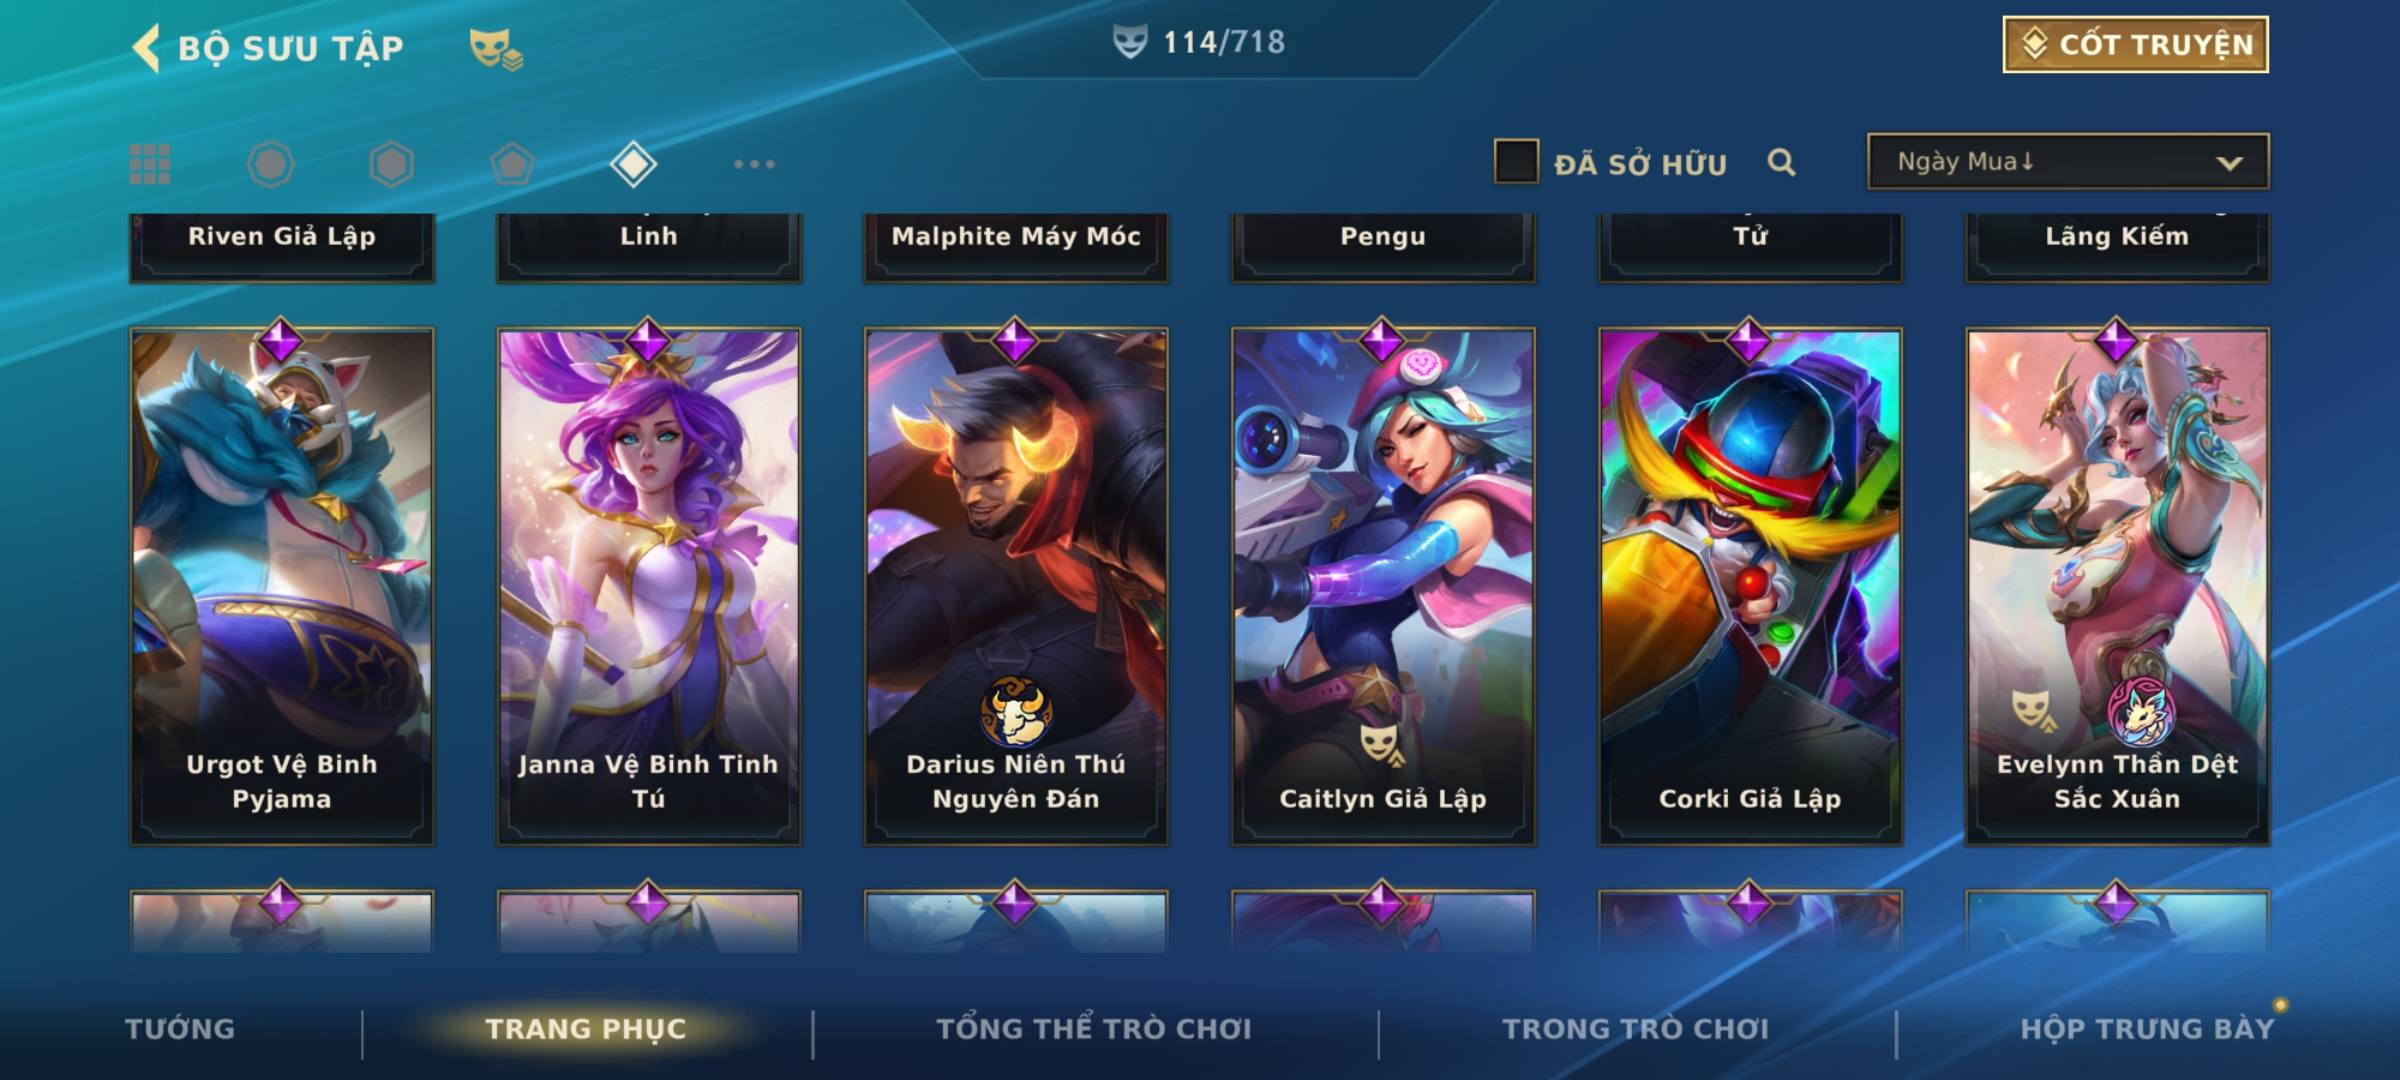Select the first round rarity filter icon
Screen dimensions: 2400x1080
270,164
